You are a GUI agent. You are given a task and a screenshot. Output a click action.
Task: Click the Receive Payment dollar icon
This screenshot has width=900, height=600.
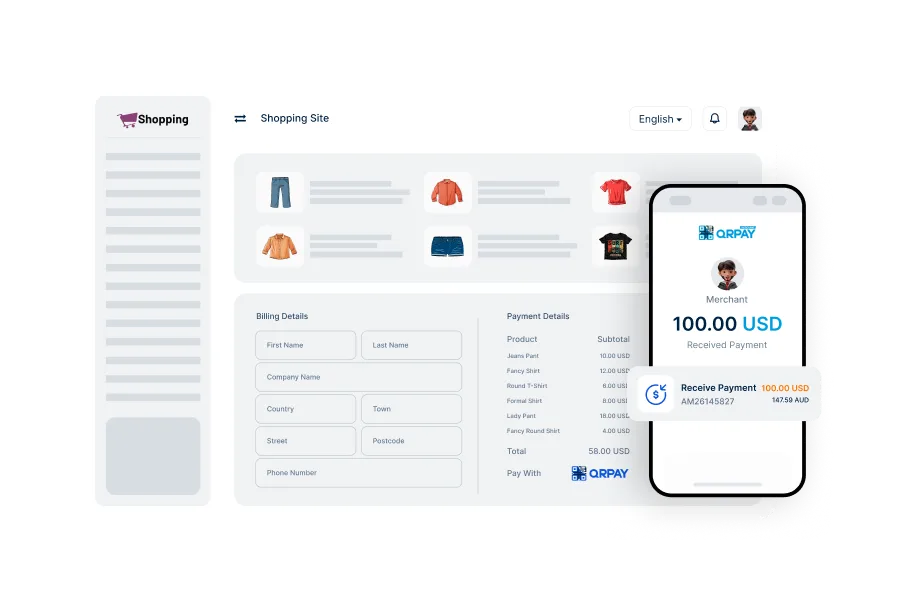tap(656, 394)
